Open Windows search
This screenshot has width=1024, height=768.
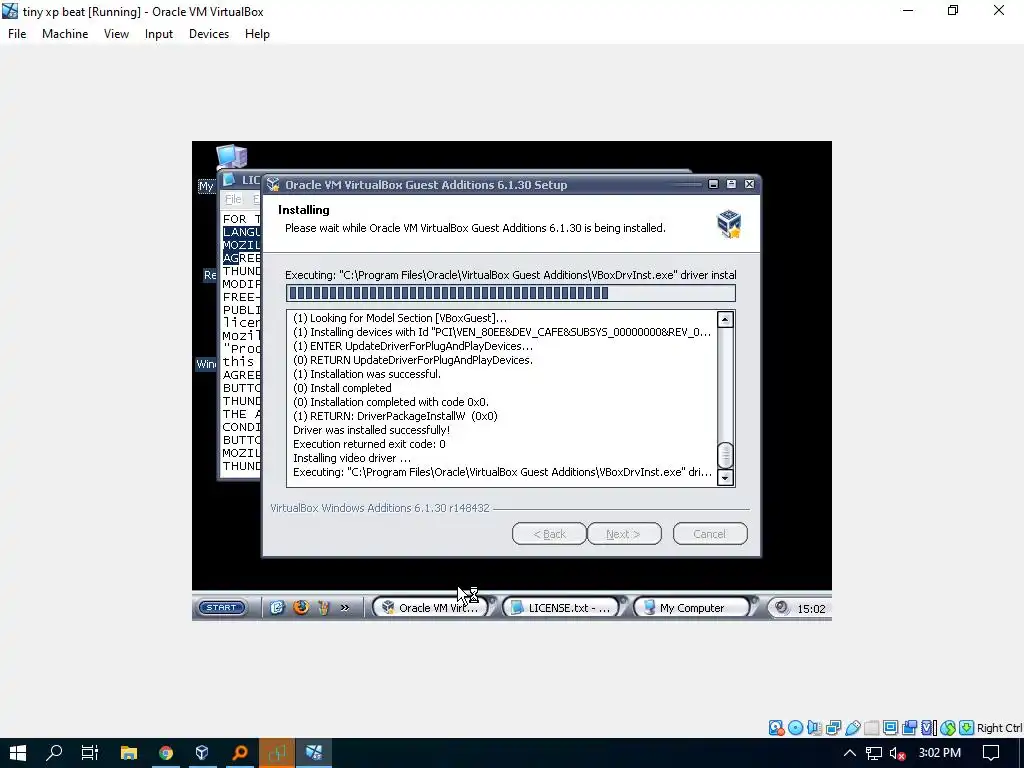point(54,753)
